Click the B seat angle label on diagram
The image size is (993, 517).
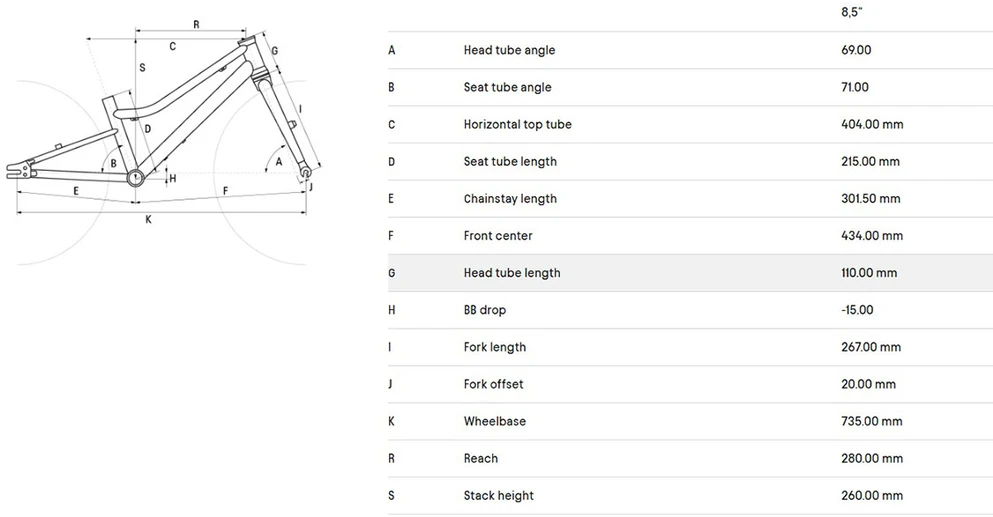coord(113,163)
